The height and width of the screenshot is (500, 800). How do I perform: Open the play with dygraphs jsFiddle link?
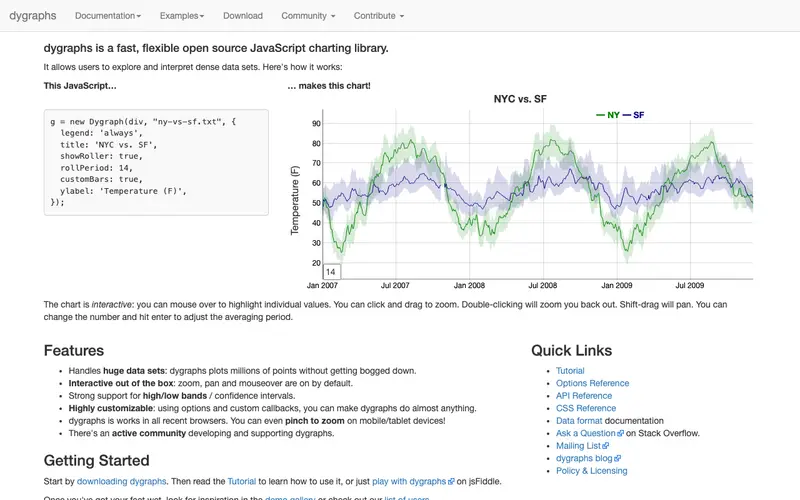tap(409, 481)
